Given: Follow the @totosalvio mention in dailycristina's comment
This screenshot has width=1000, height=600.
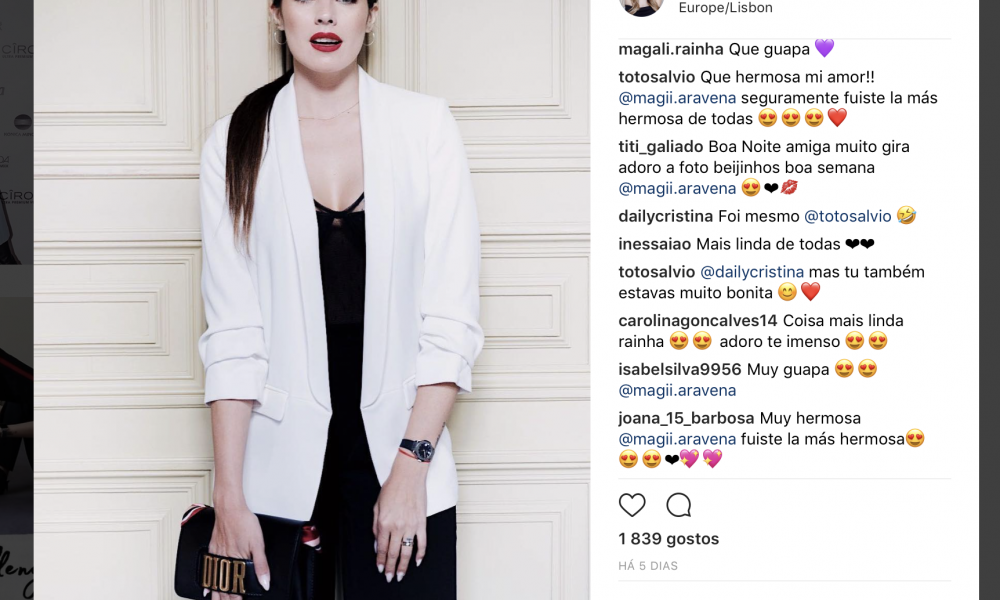Looking at the screenshot, I should pos(848,216).
